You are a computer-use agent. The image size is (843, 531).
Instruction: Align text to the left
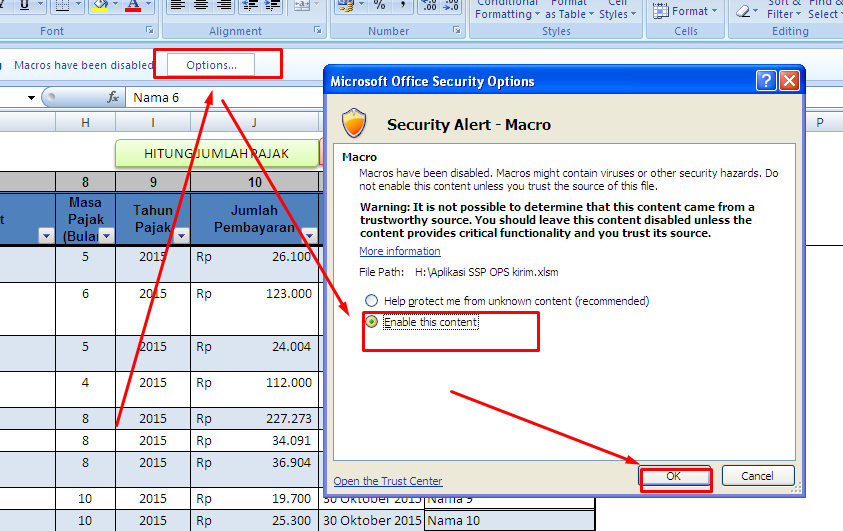pyautogui.click(x=178, y=5)
